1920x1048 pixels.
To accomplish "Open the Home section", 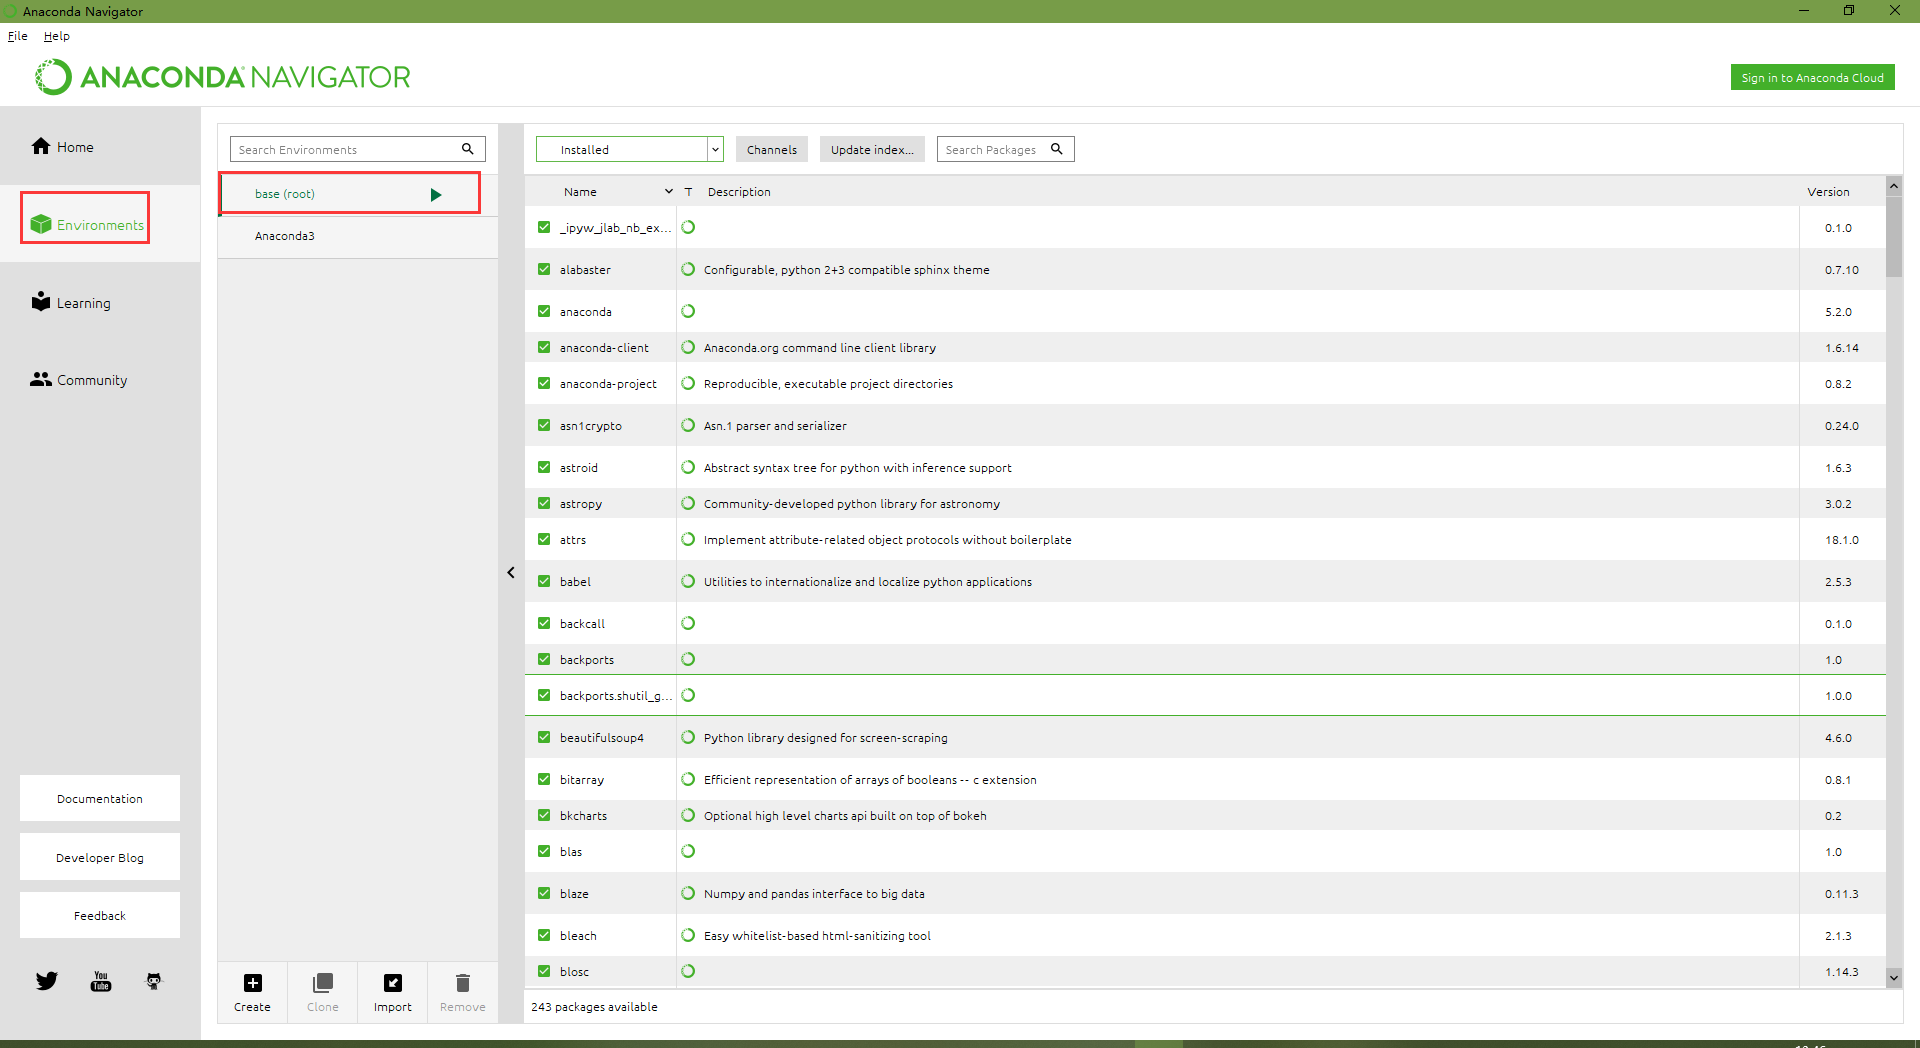I will pos(62,147).
